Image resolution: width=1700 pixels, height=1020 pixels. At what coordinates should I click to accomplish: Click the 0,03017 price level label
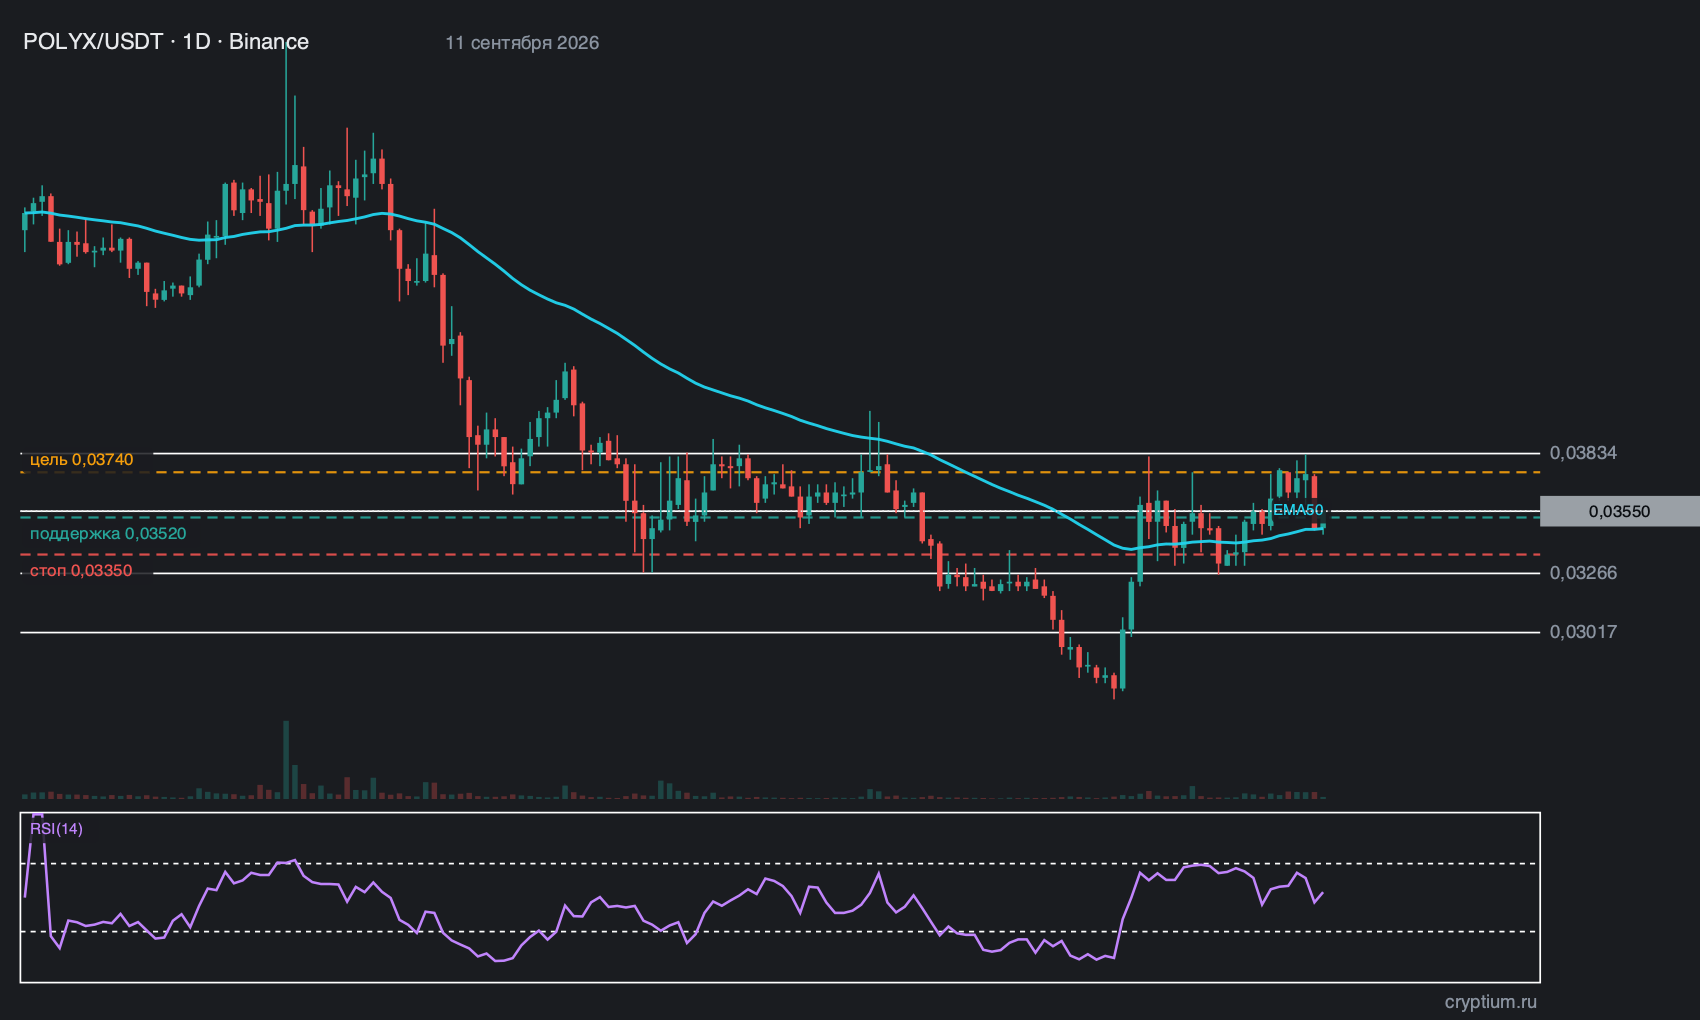(1583, 632)
